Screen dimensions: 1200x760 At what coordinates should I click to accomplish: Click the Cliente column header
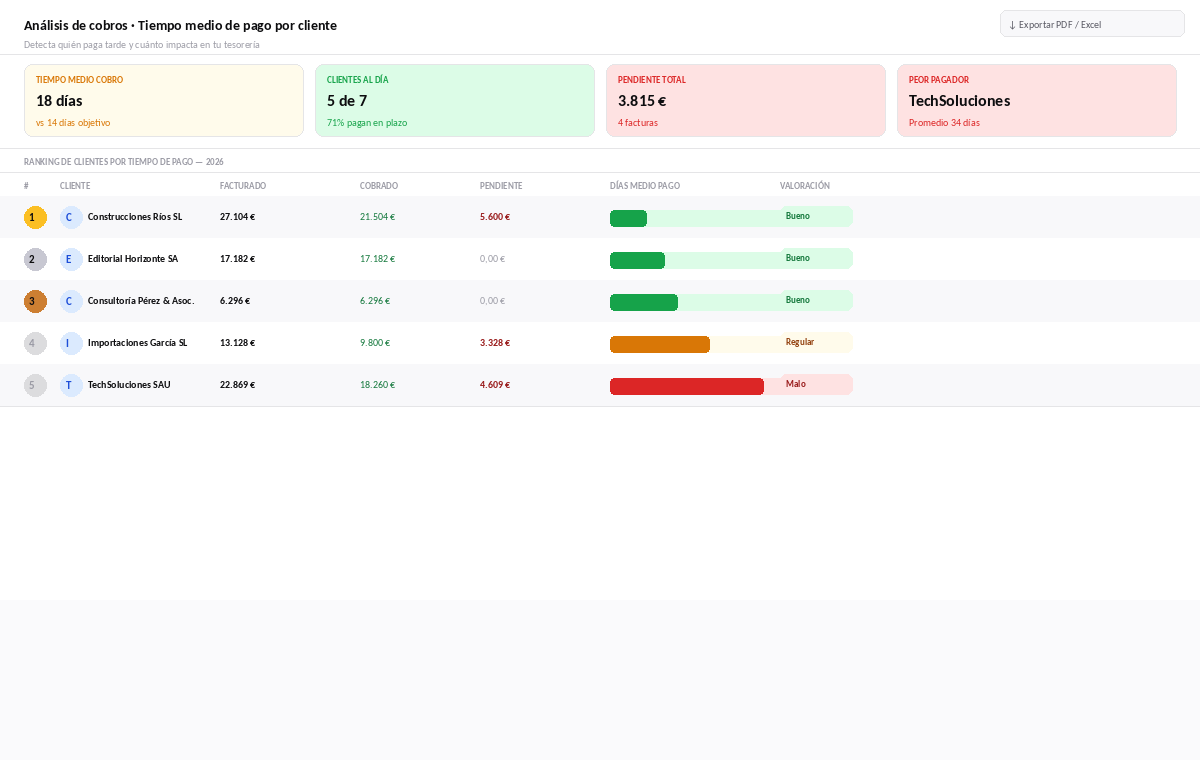(75, 186)
